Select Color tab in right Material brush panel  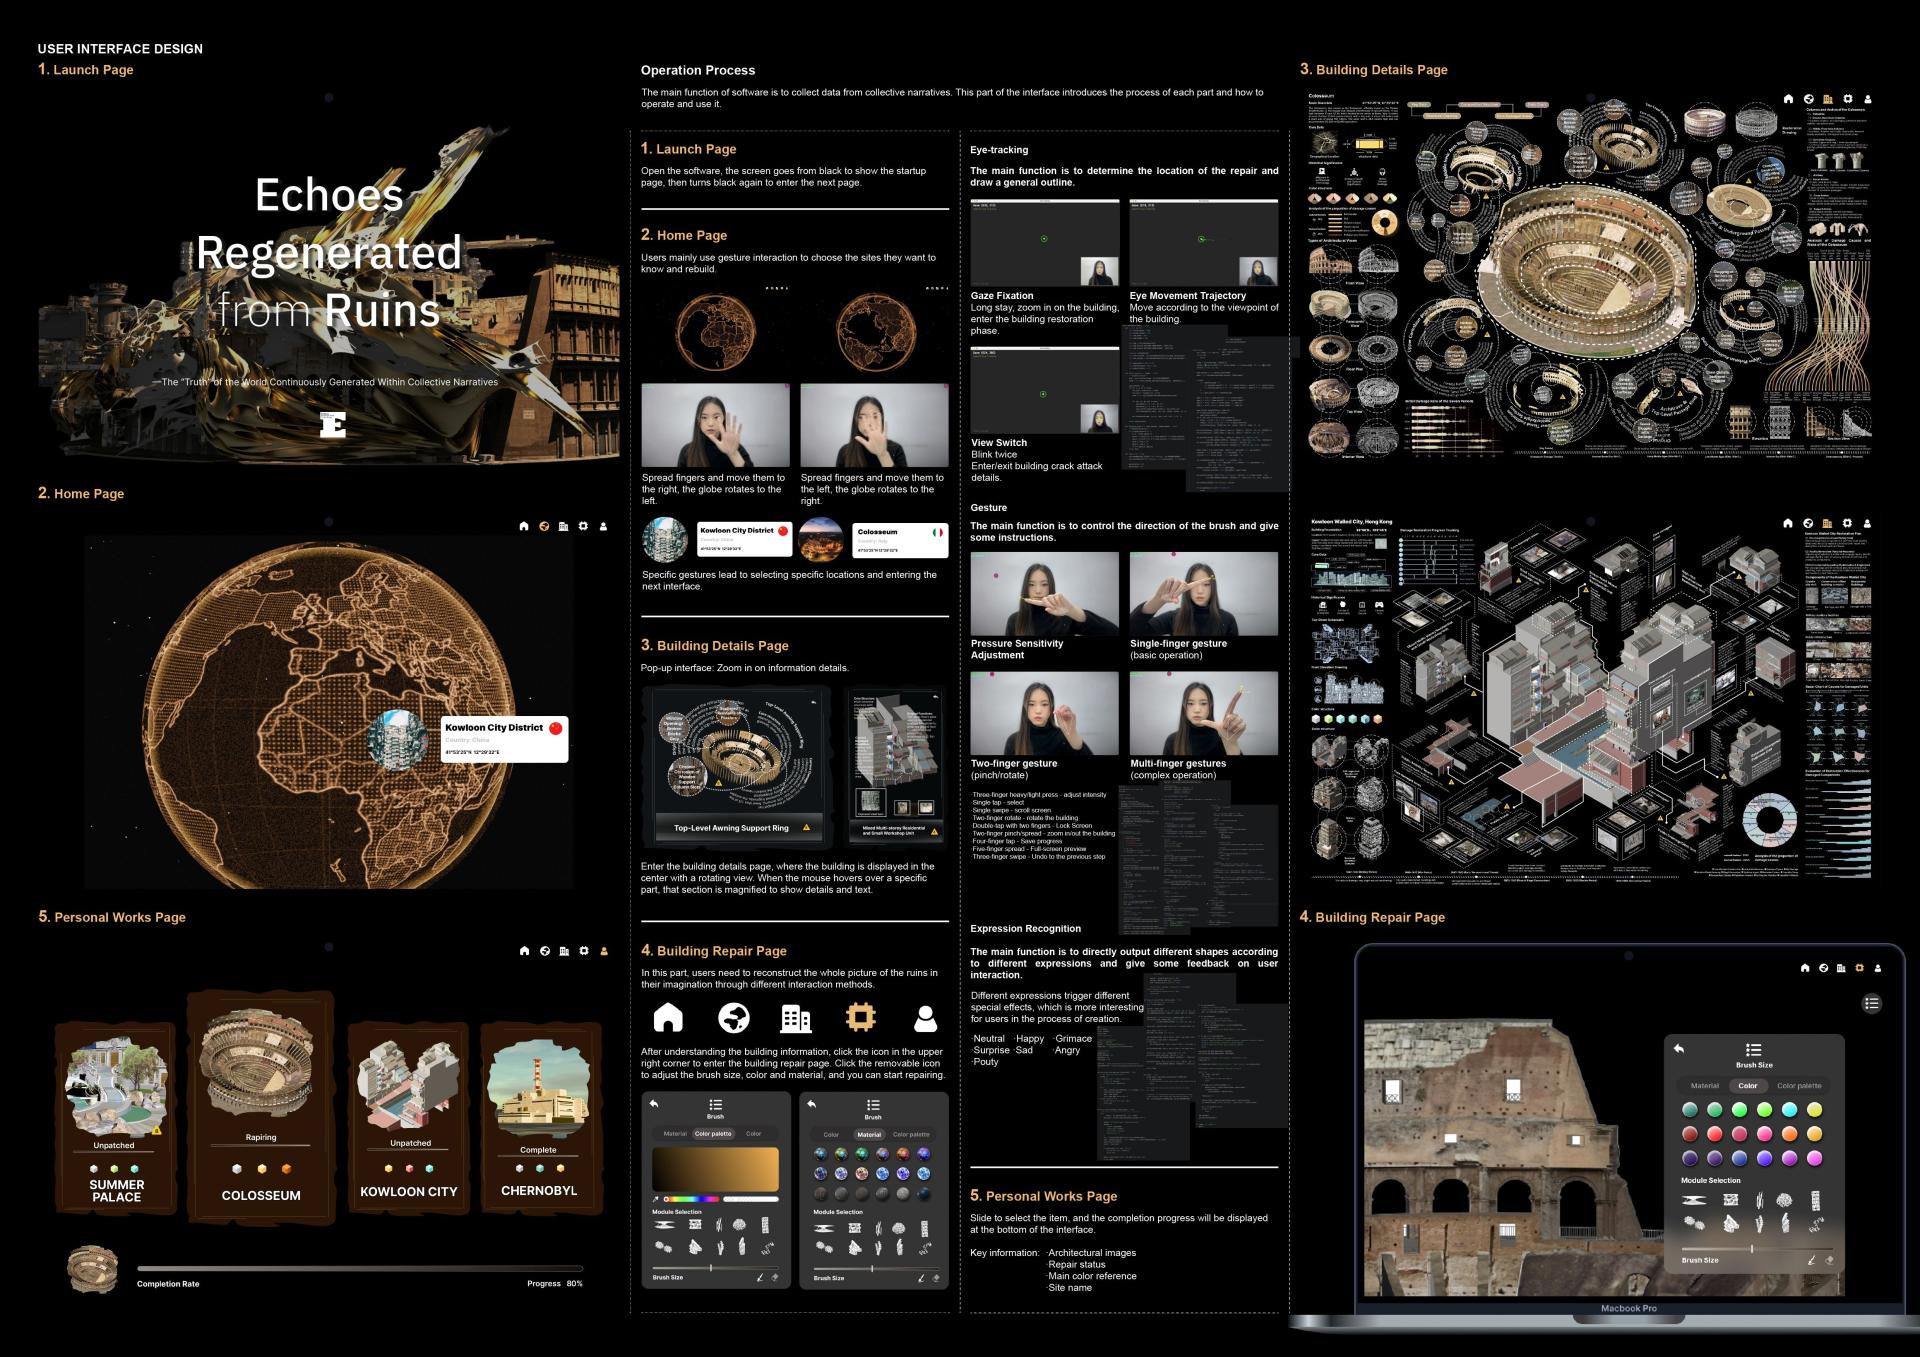tap(831, 1135)
